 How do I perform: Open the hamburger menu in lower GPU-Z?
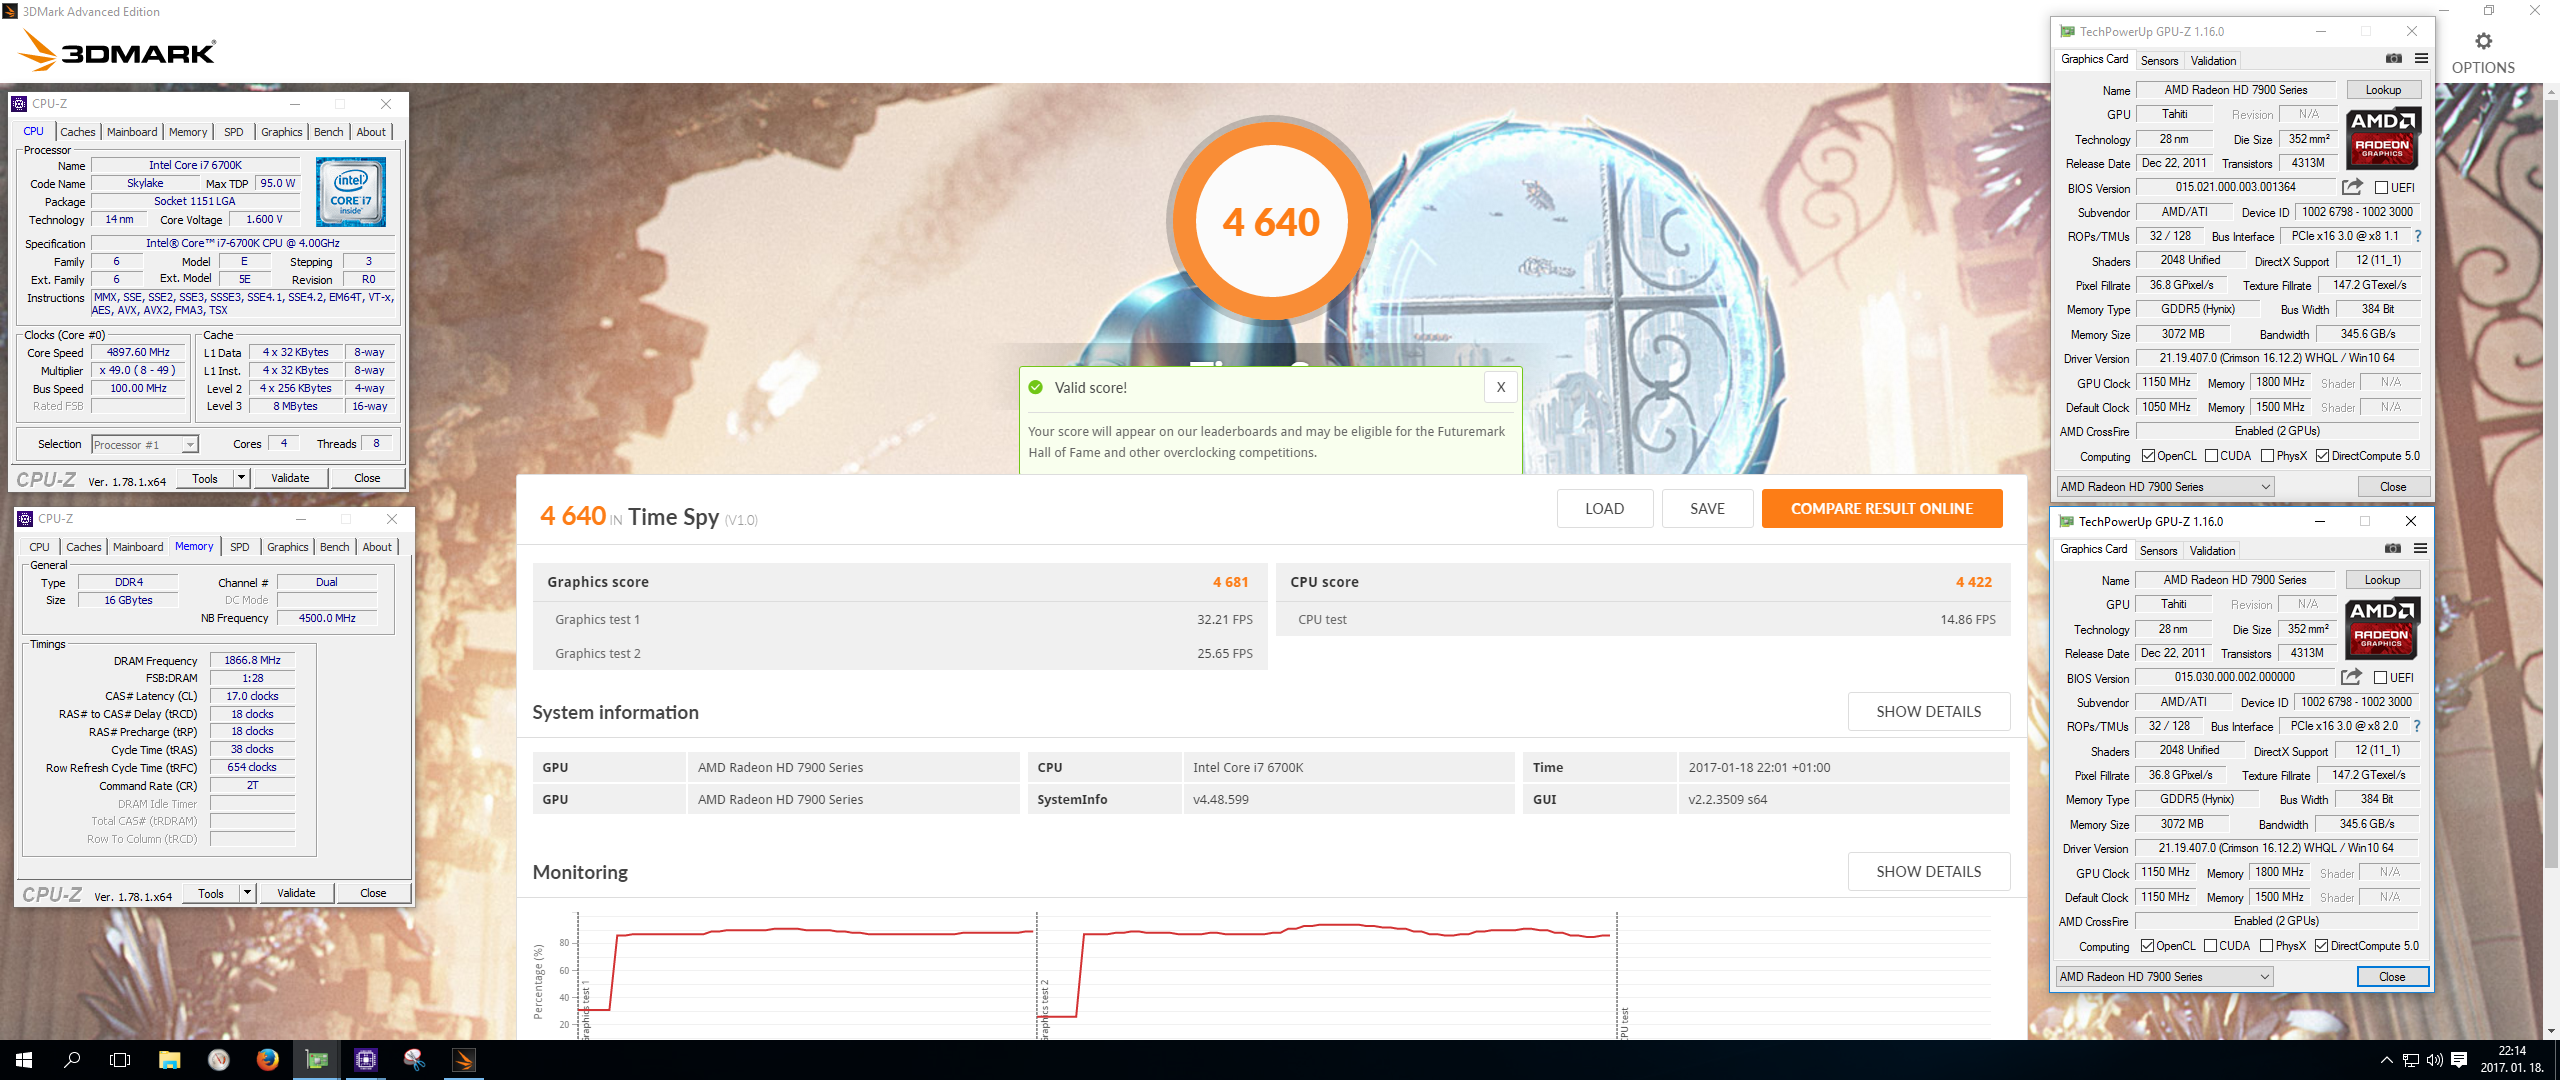(x=2420, y=549)
